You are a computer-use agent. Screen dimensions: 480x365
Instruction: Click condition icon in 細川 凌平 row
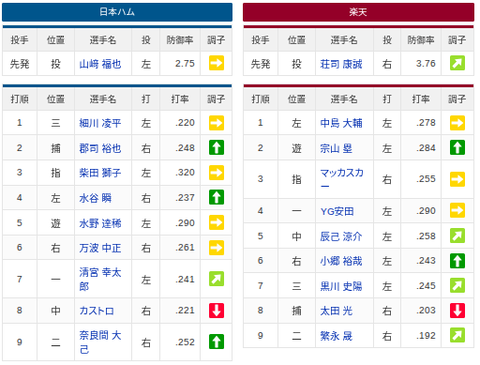pos(216,123)
